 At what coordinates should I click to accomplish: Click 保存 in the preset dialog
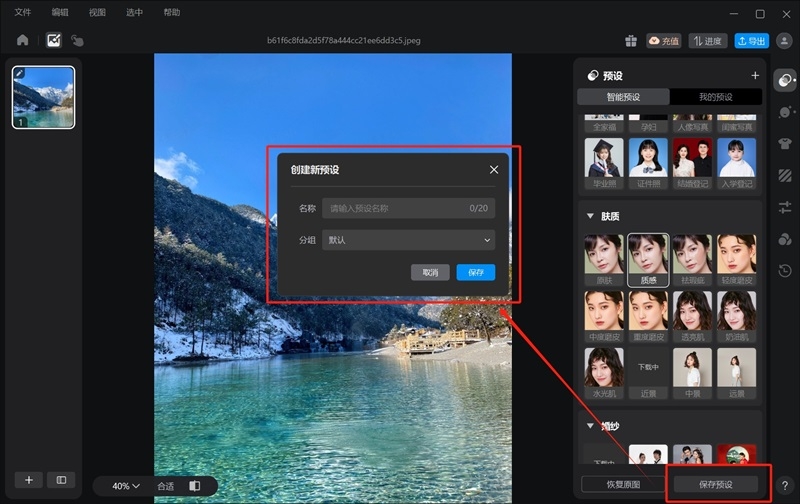476,272
